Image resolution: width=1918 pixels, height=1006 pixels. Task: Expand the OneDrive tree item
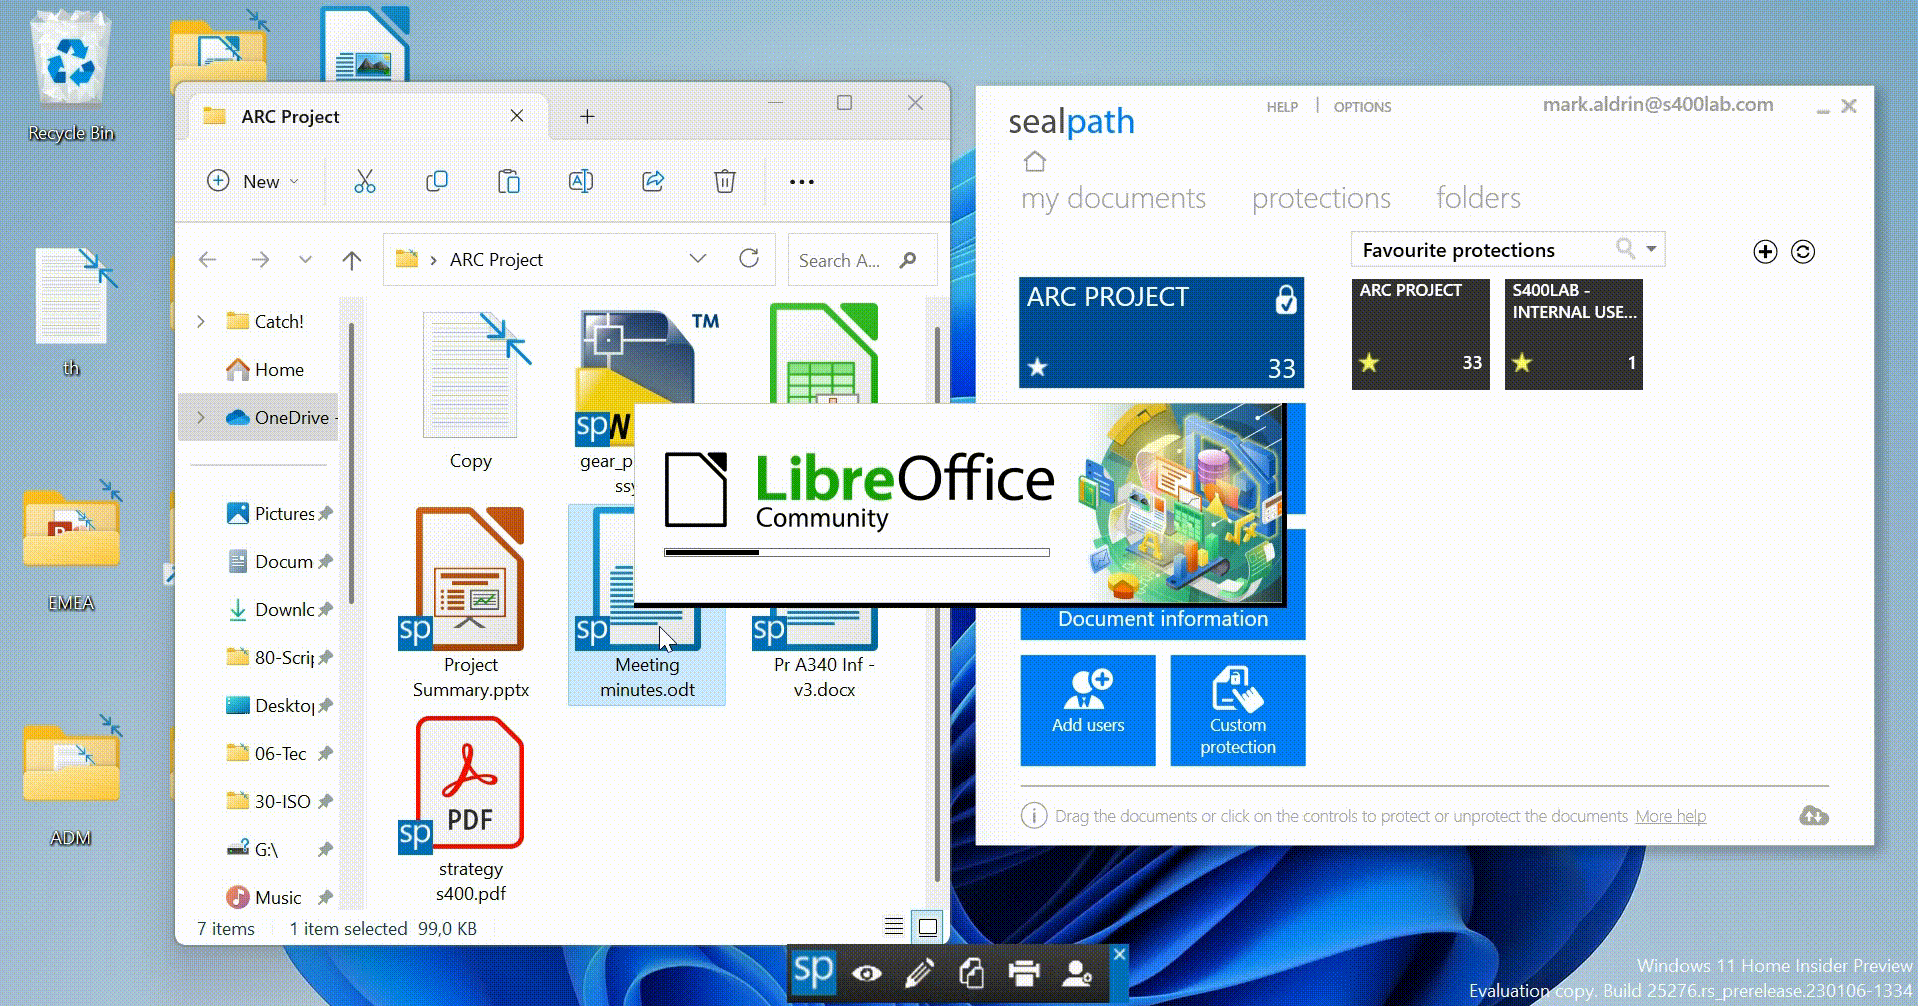pos(201,417)
